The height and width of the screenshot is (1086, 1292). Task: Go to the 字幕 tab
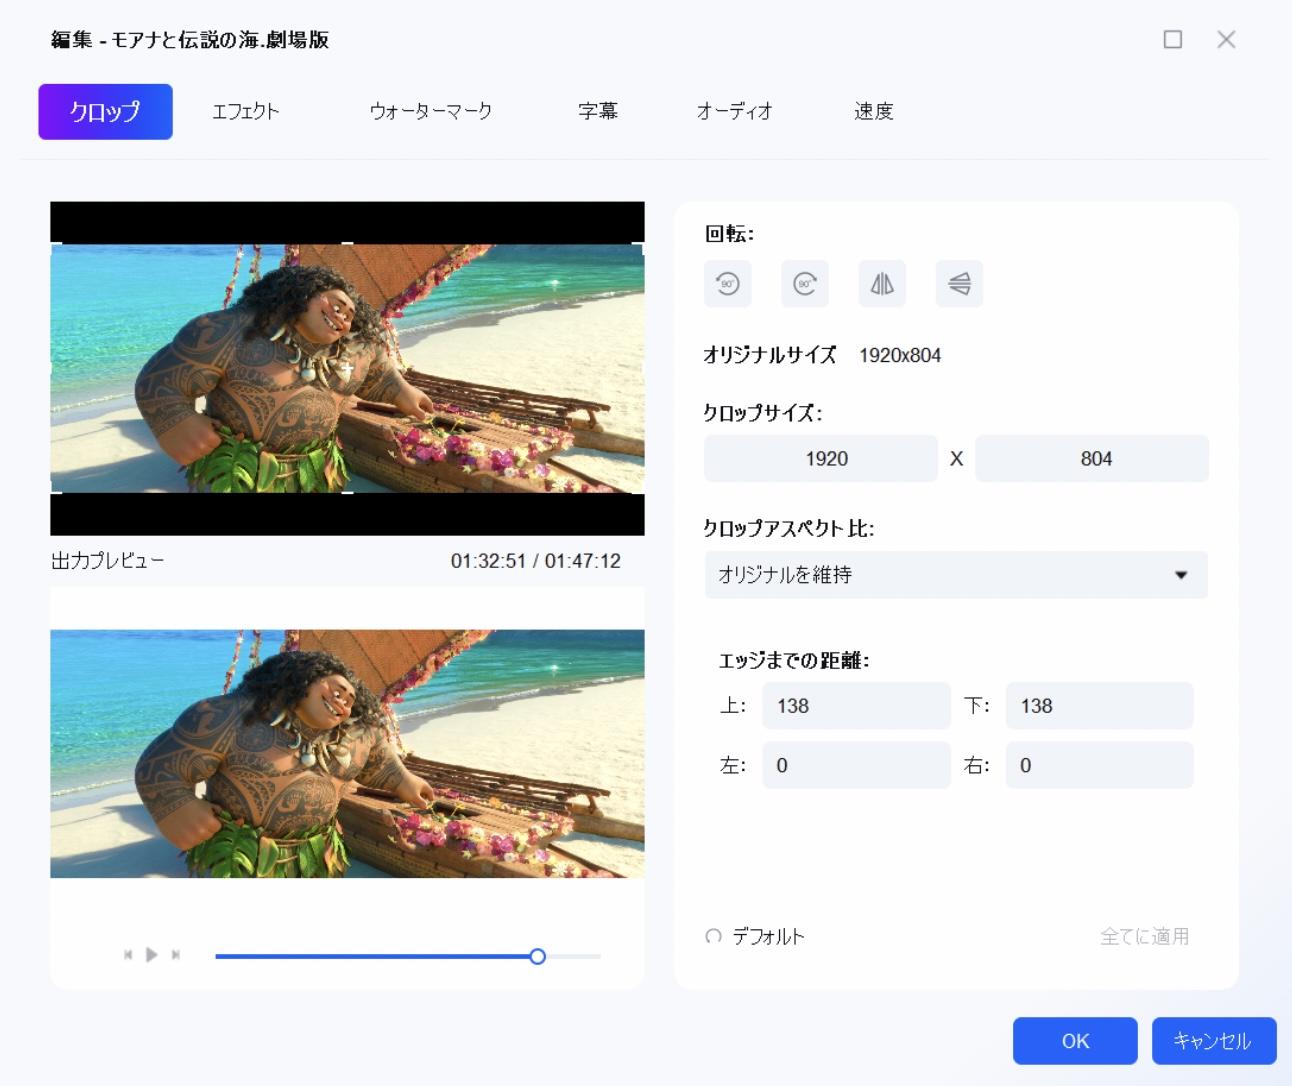click(598, 111)
